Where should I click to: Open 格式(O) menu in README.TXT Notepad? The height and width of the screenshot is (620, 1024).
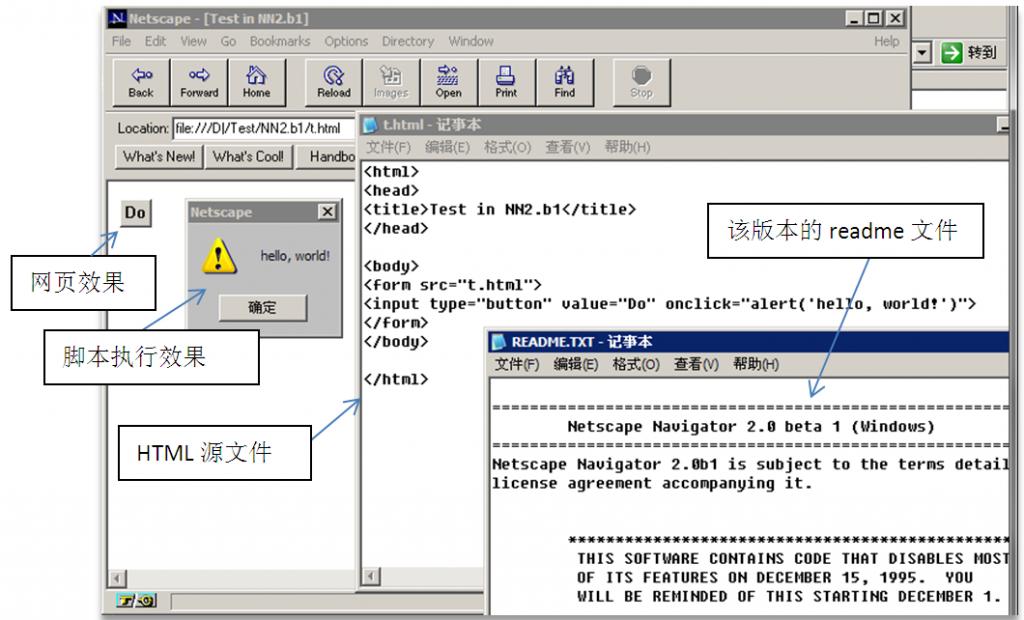pos(636,364)
